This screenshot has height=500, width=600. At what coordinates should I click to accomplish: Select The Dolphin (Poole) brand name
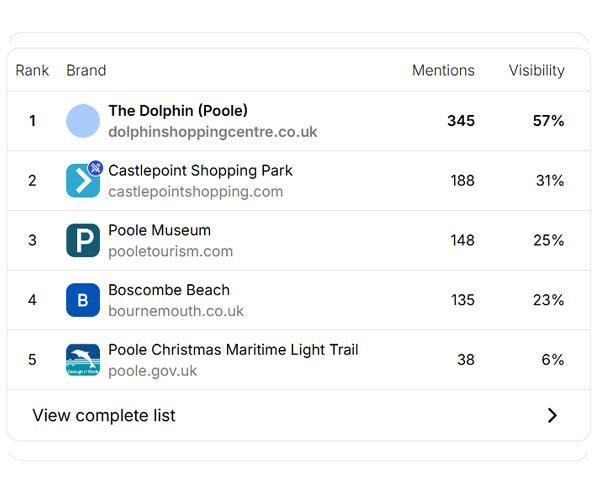[178, 110]
